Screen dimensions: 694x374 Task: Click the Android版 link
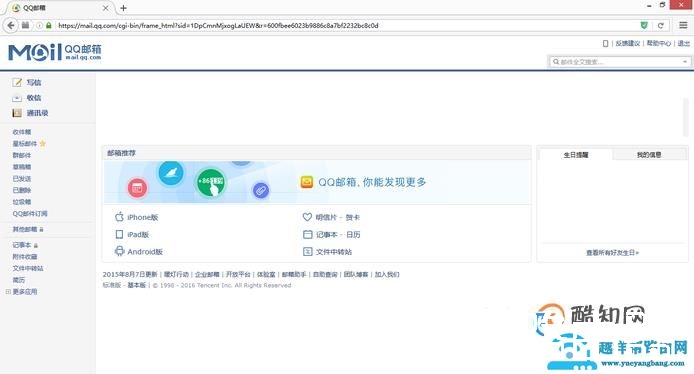[145, 251]
